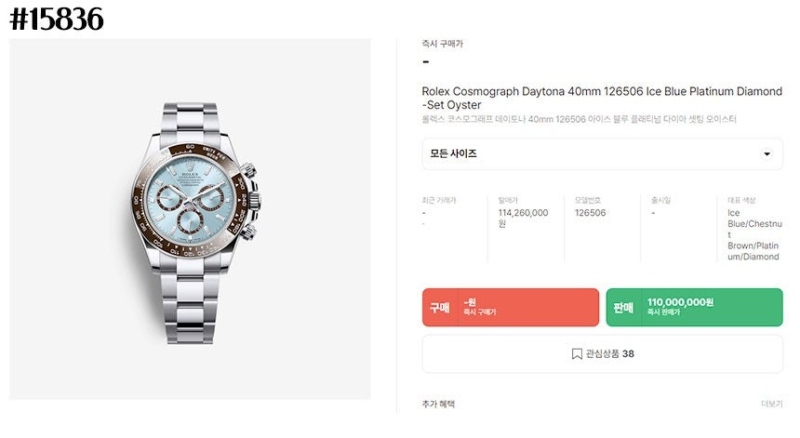Screen dimensions: 800x438
Task: Click the bookmark icon for 관심상품
Action: (577, 353)
